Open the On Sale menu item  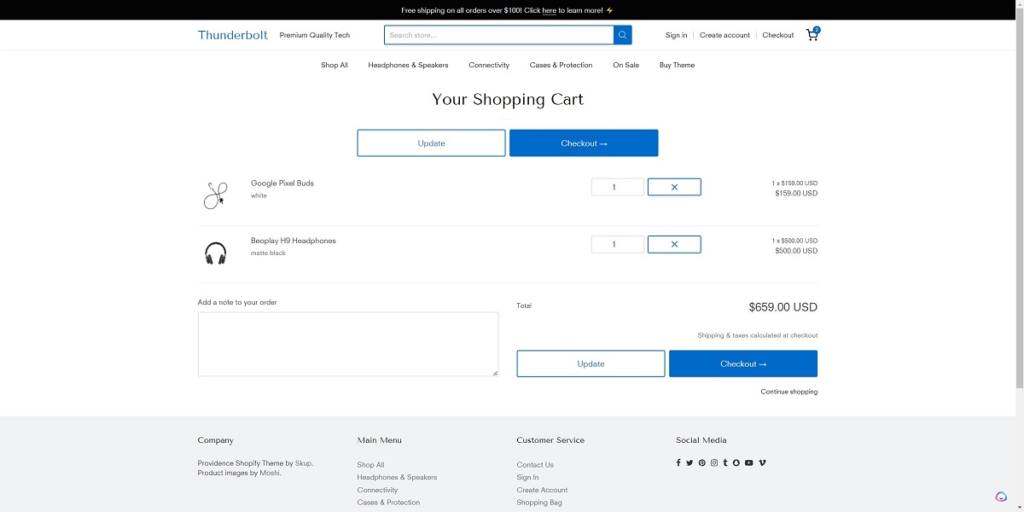pos(626,65)
